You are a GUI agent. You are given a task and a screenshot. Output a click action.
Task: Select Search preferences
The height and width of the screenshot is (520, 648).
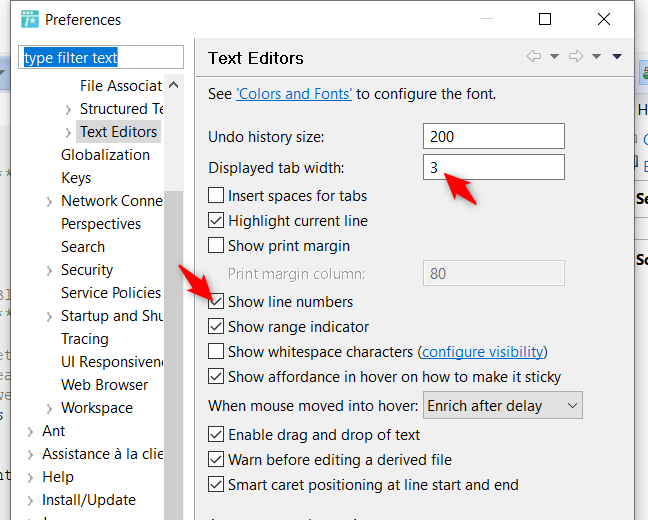[x=83, y=247]
